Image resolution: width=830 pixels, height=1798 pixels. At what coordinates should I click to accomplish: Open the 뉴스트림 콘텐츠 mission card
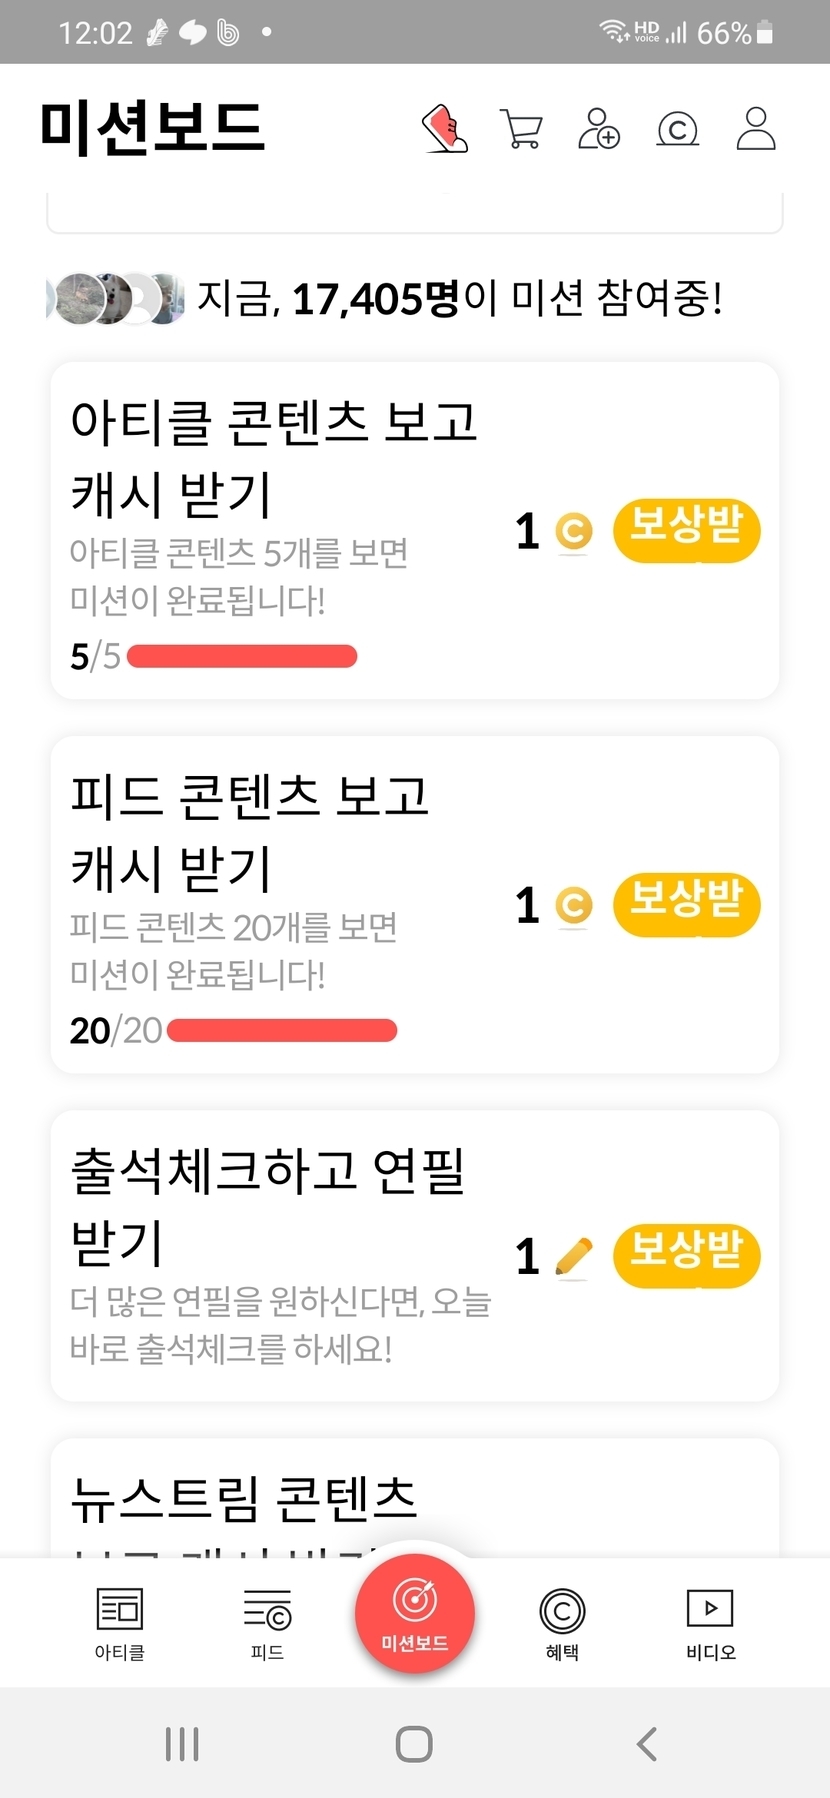click(414, 1498)
